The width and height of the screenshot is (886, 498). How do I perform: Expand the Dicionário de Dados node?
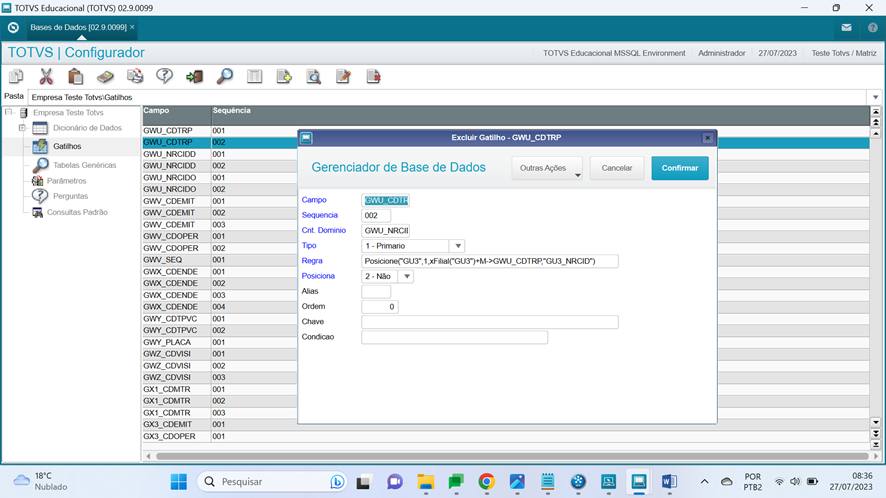pyautogui.click(x=22, y=128)
